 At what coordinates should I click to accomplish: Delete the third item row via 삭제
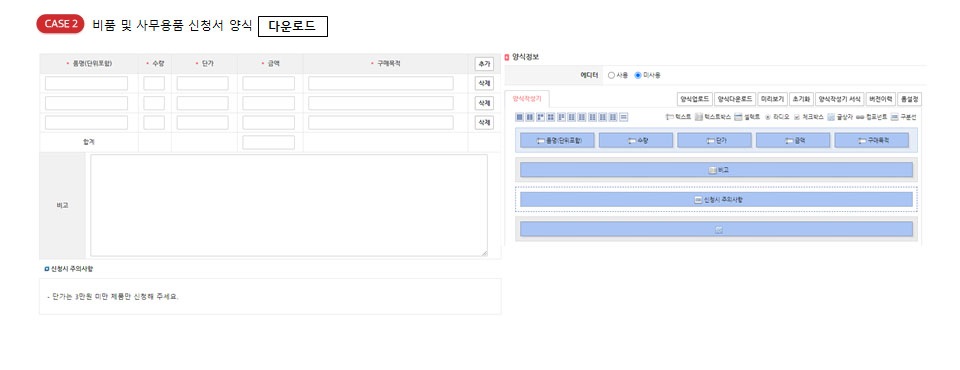click(x=484, y=123)
